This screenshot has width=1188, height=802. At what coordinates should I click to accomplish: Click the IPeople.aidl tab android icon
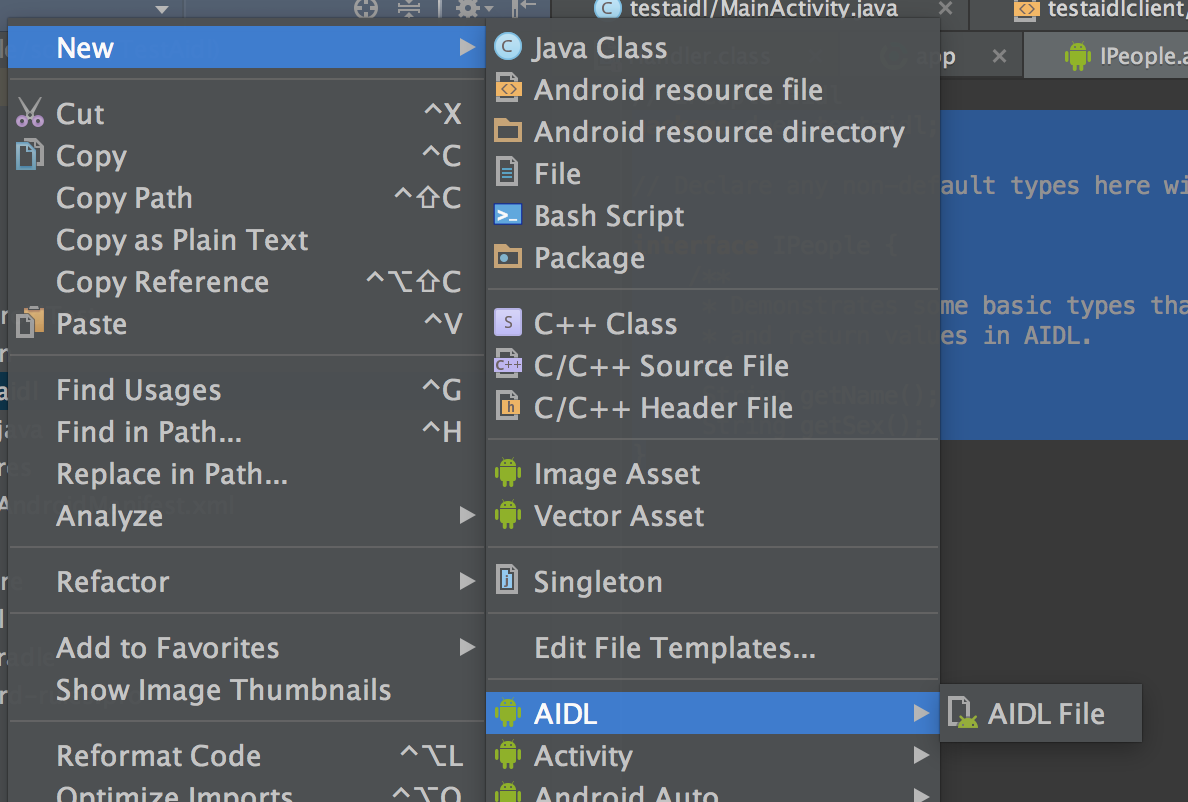pos(1077,56)
